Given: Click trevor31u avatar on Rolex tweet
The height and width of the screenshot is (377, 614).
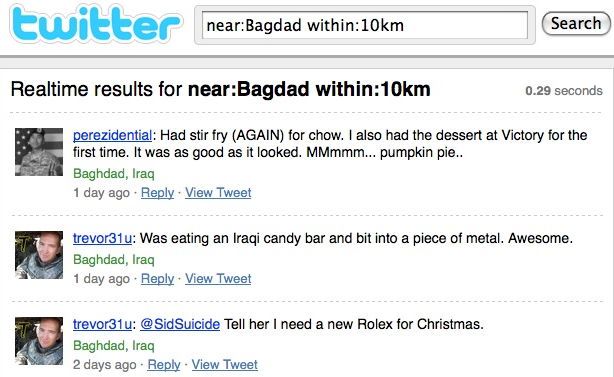Looking at the screenshot, I should point(39,341).
